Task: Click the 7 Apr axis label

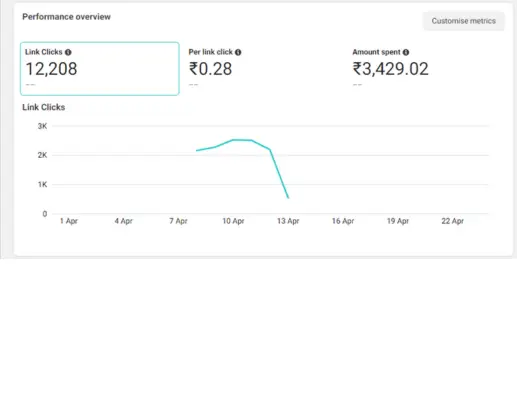Action: (x=178, y=221)
